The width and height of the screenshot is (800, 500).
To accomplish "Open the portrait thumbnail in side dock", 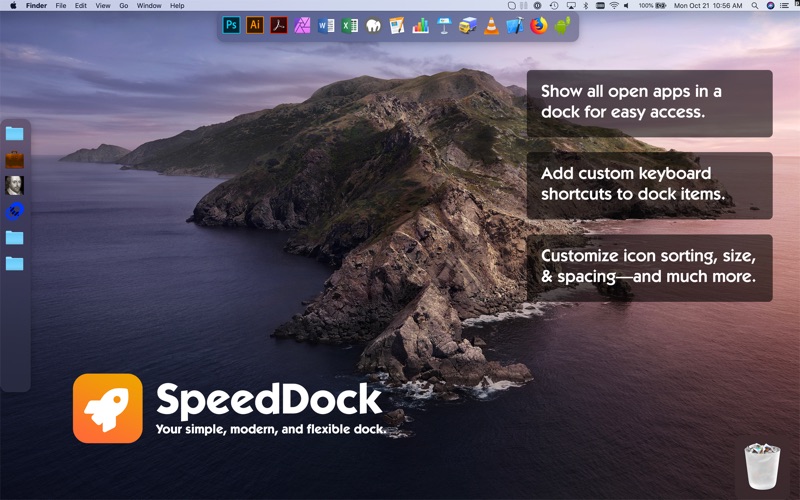I will coord(14,185).
